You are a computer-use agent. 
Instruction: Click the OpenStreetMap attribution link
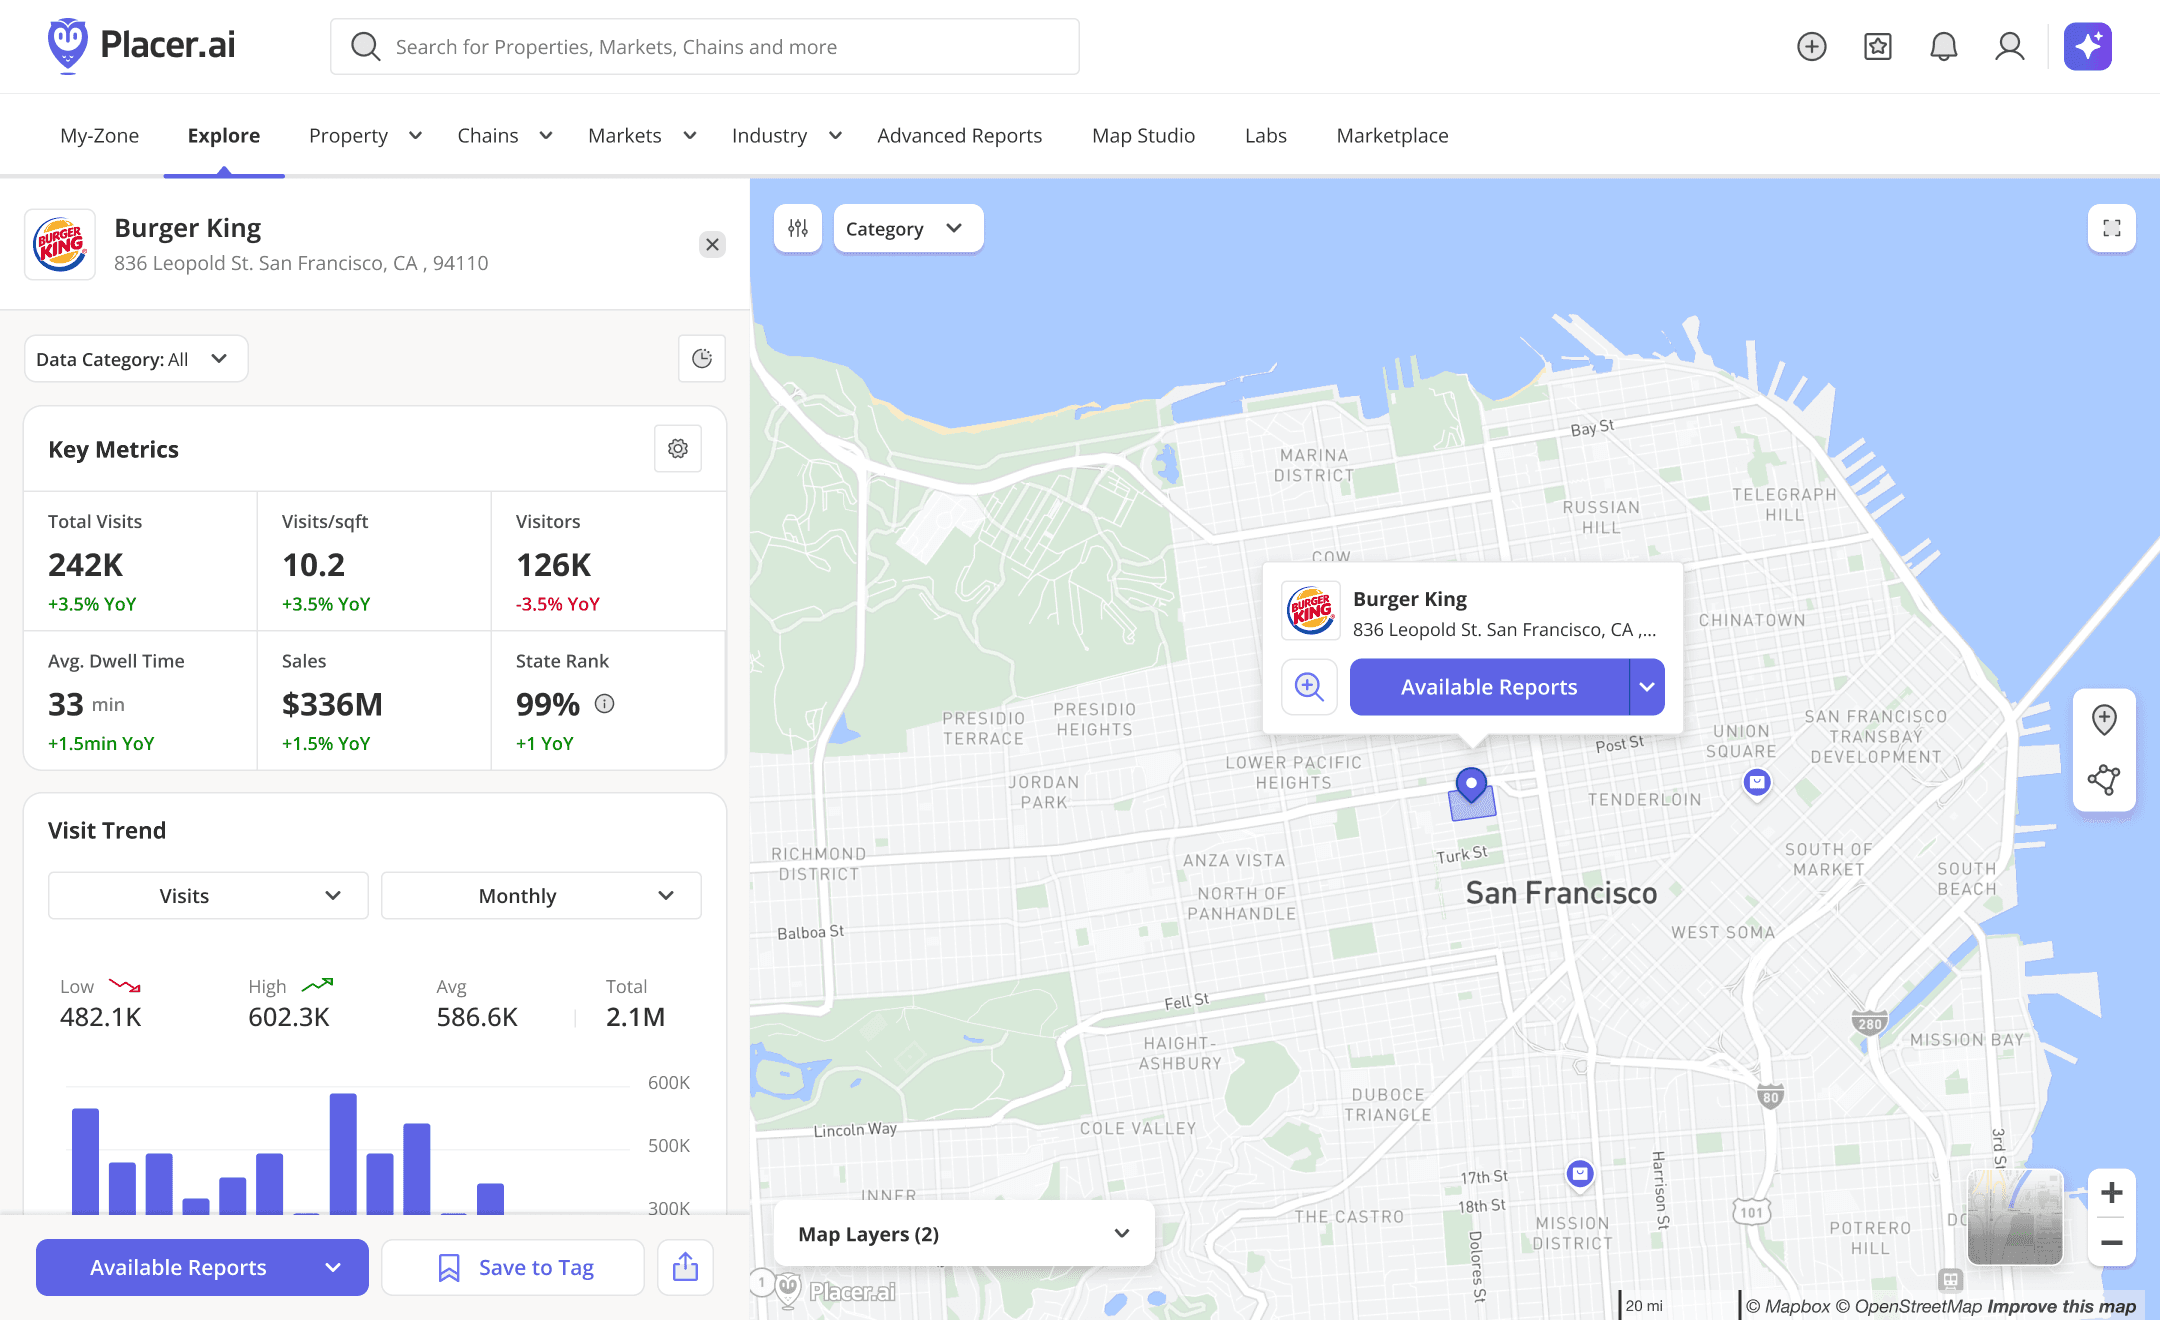(1908, 1306)
